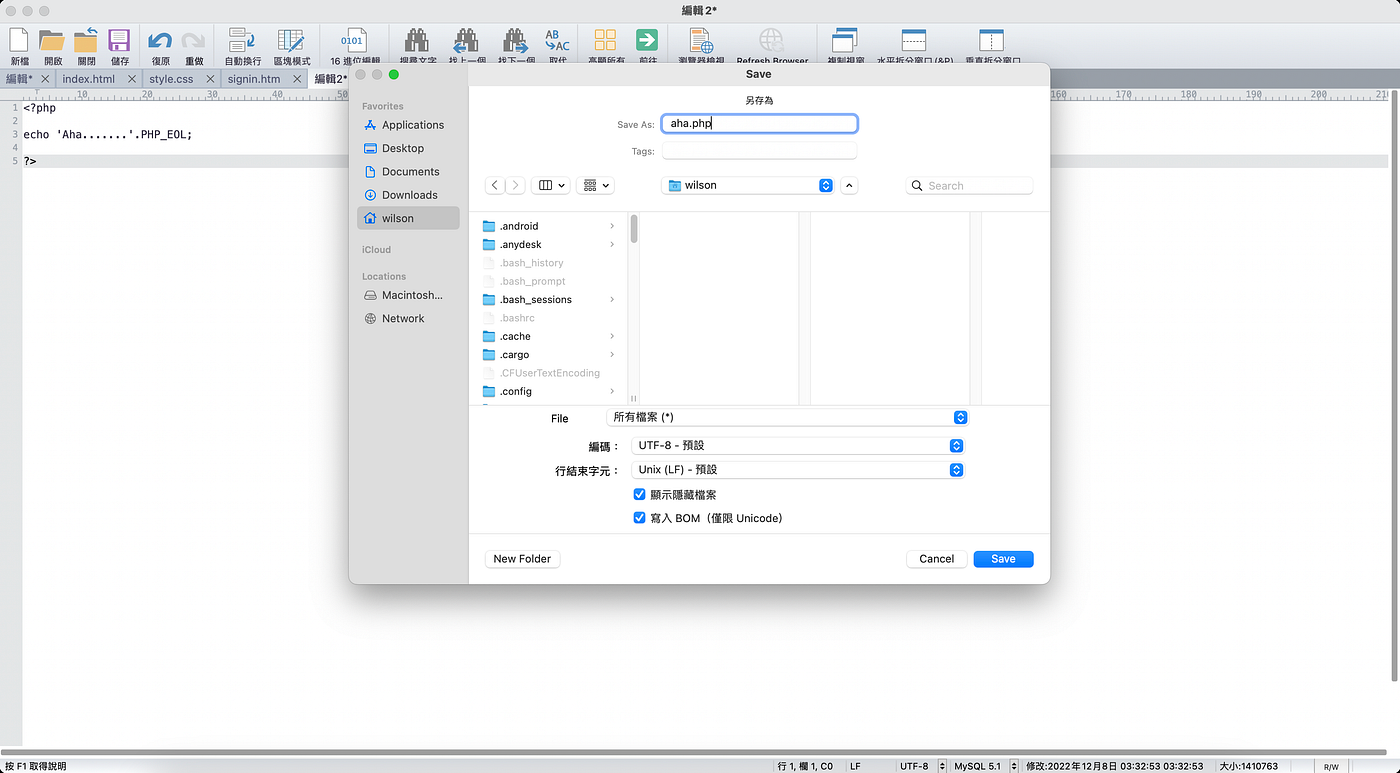This screenshot has width=1400, height=773.
Task: Select the .config folder row
Action: [549, 392]
